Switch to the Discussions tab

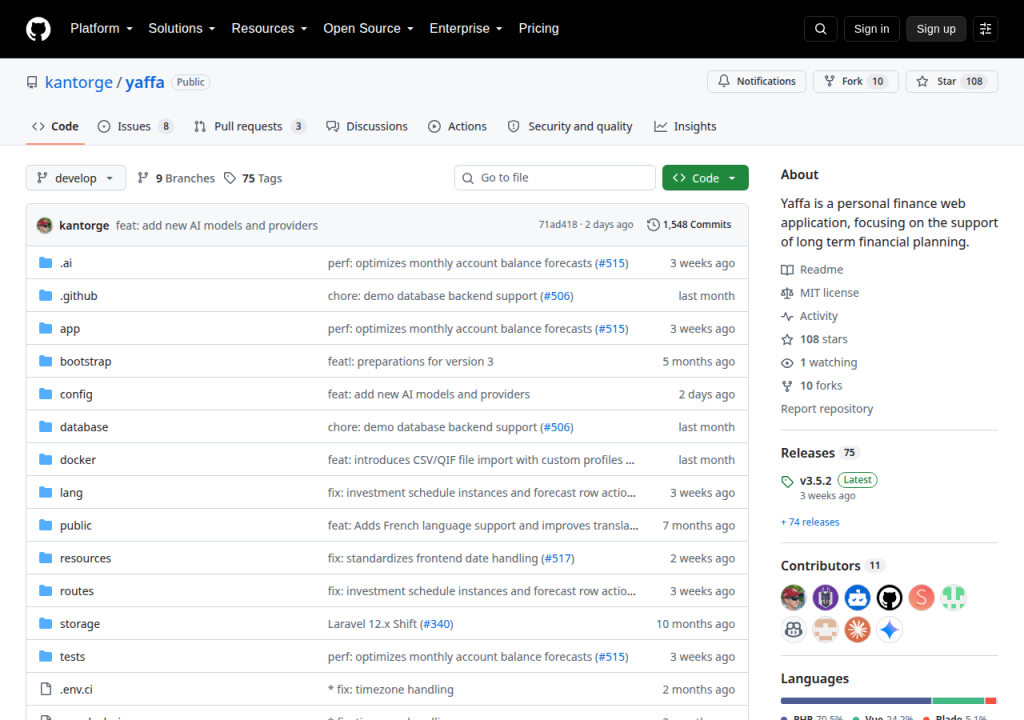pos(367,127)
